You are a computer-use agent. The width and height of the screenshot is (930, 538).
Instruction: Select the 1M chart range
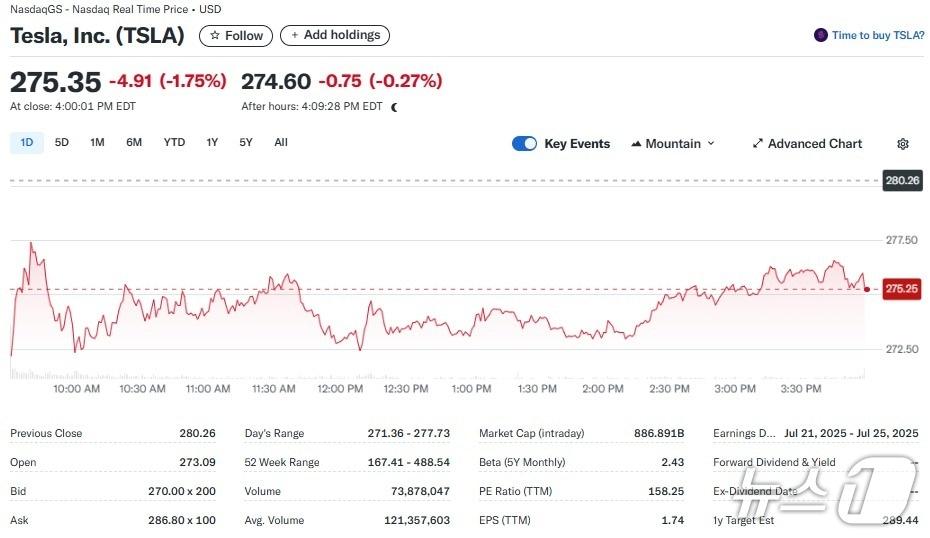97,143
